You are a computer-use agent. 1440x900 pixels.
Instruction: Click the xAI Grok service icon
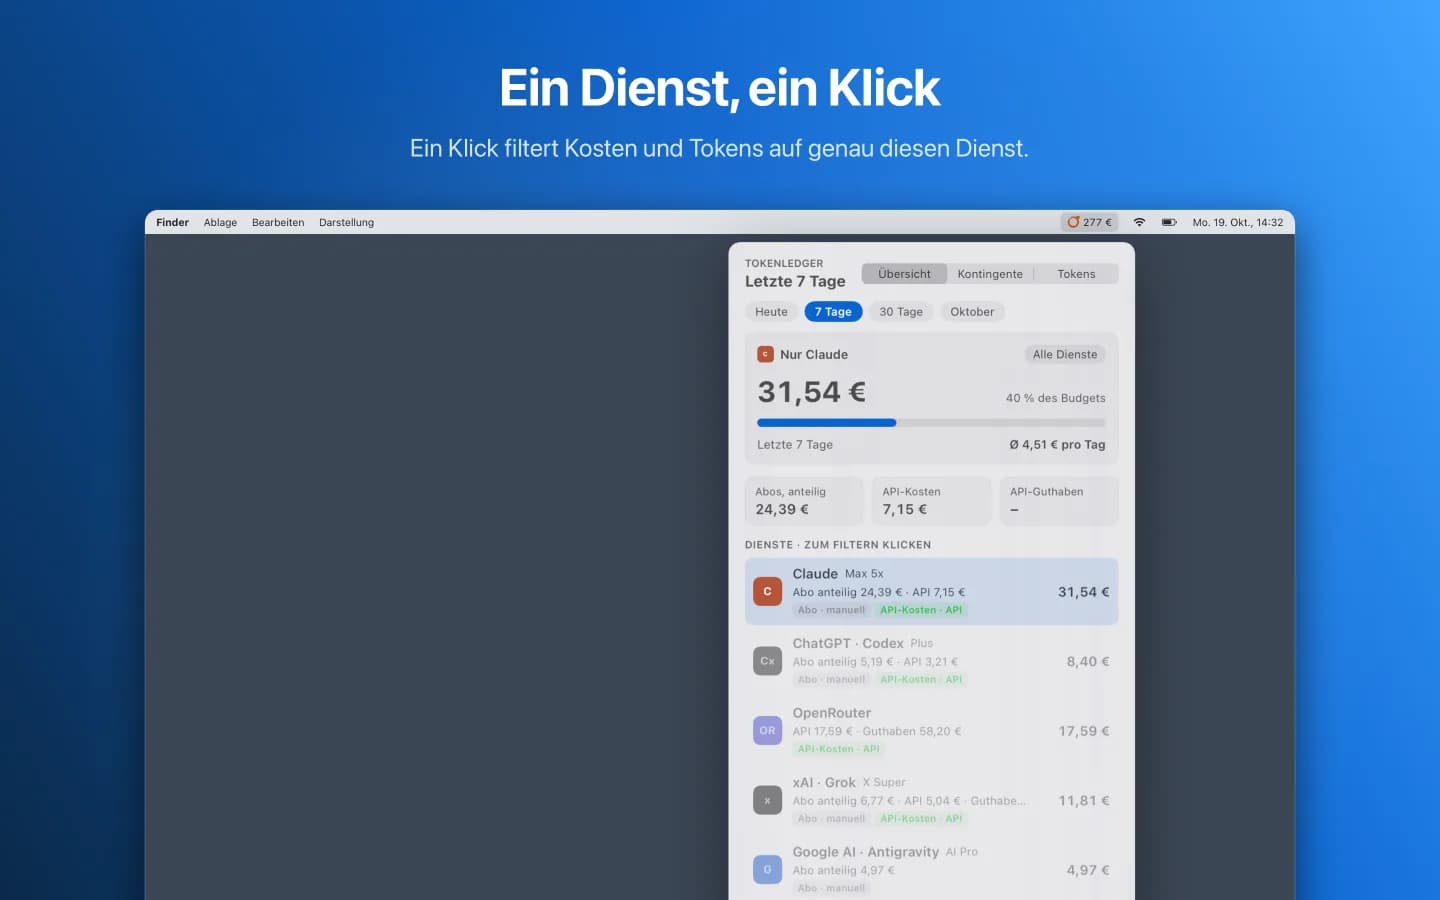coord(767,800)
